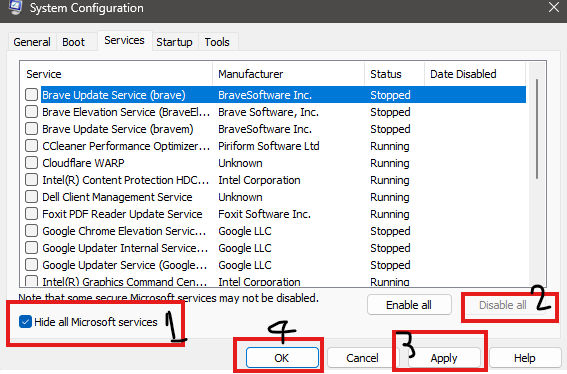This screenshot has width=567, height=374.
Task: Toggle Foxit PDF Reader Update Service checkbox
Action: click(31, 214)
